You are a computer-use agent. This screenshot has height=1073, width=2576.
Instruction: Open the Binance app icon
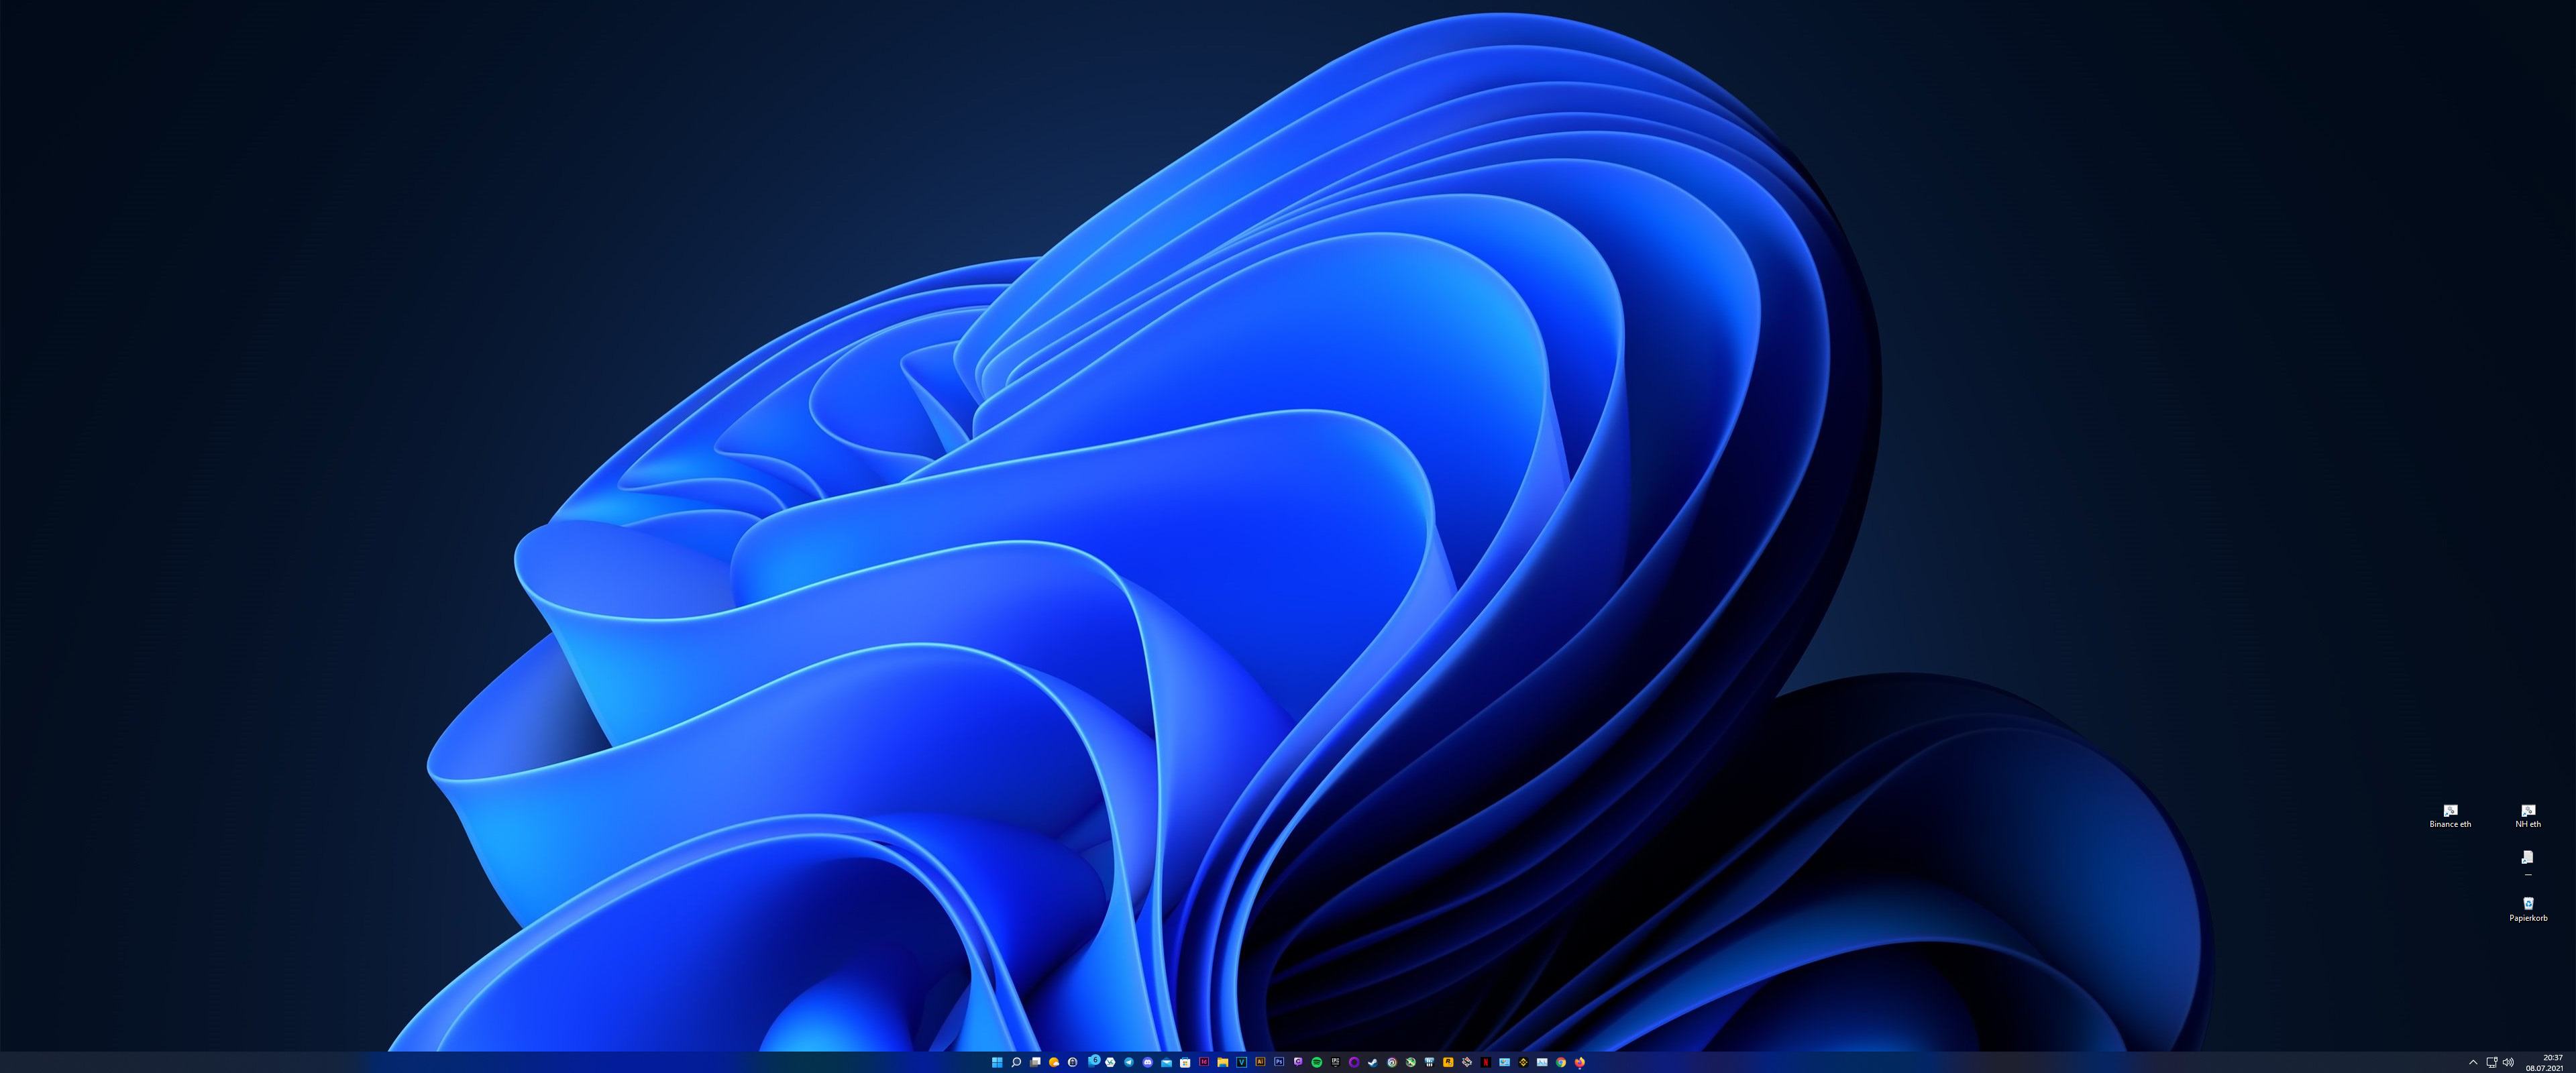click(1523, 1062)
